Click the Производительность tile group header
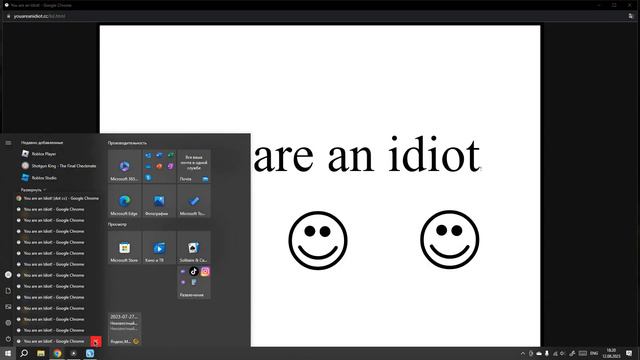Screen dimensions: 640x360 click(127, 143)
